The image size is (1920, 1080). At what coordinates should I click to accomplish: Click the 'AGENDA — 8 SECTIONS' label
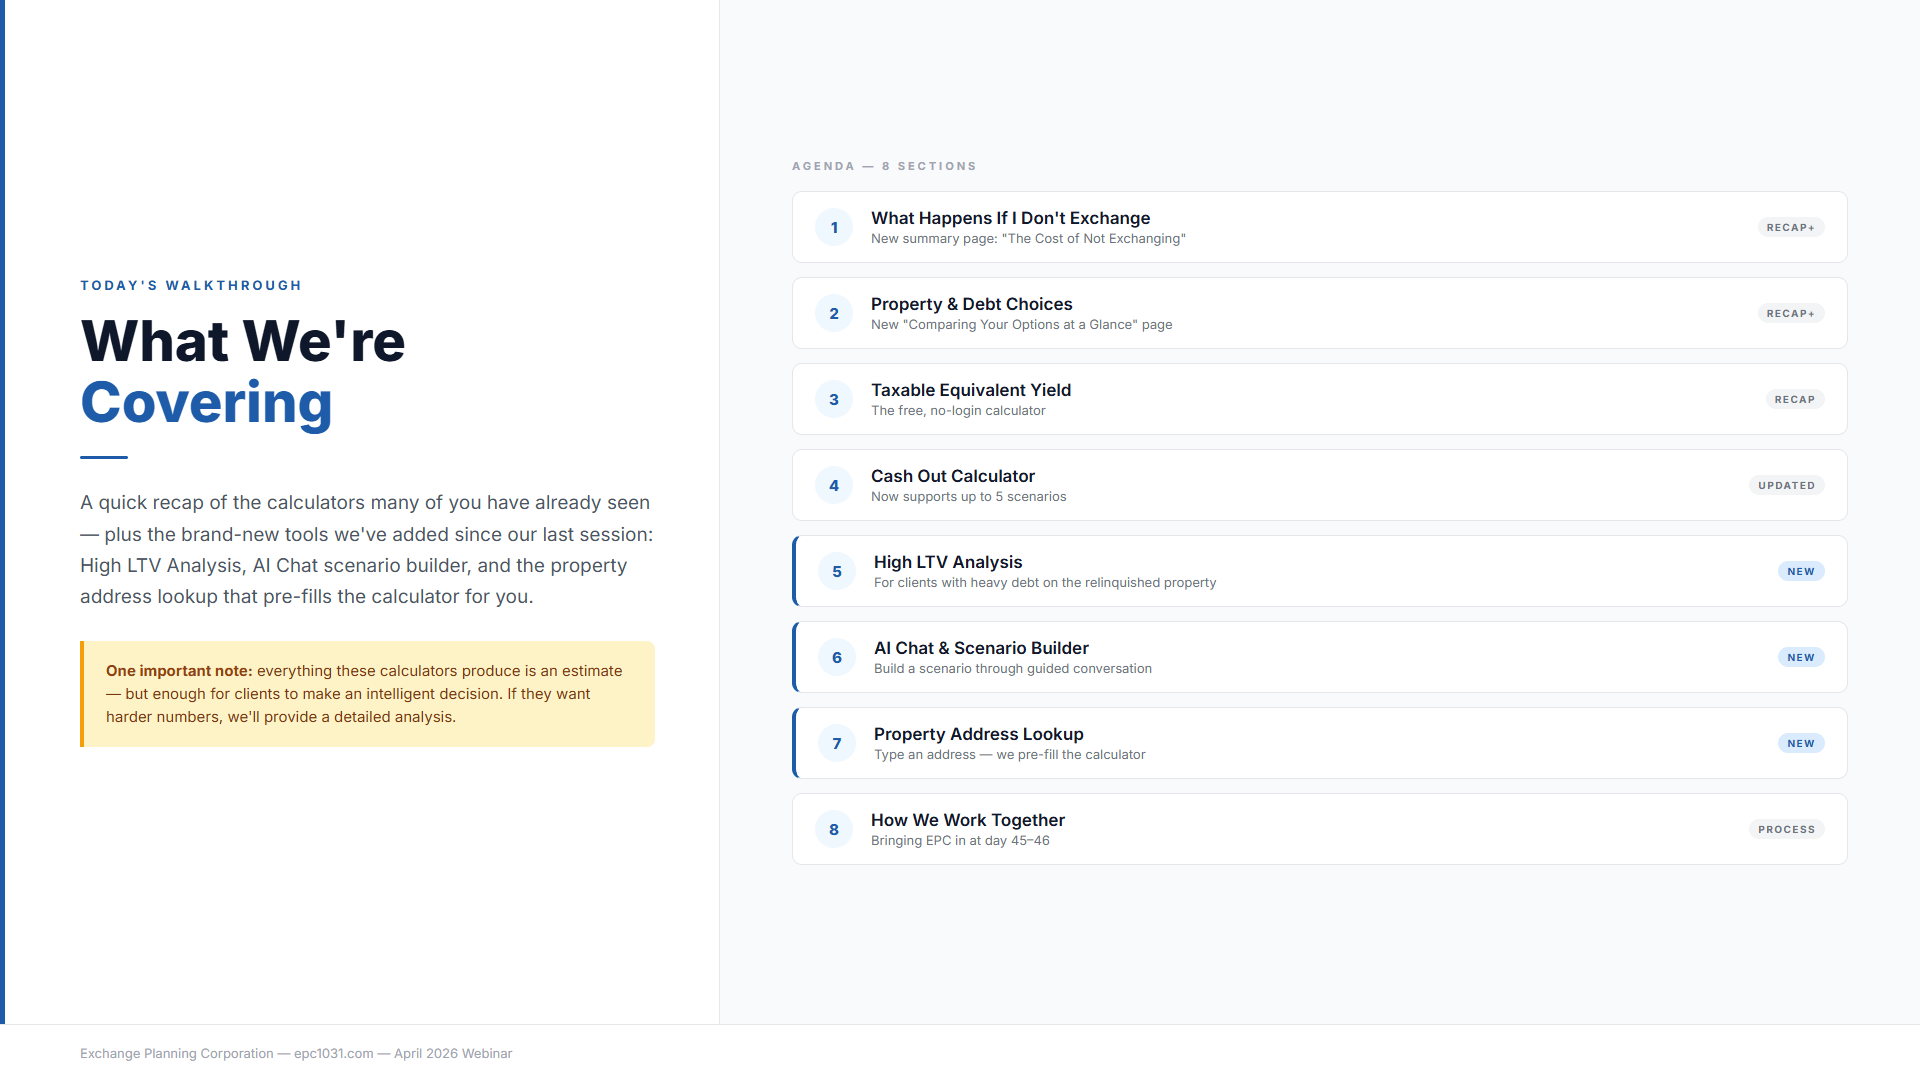[x=884, y=166]
